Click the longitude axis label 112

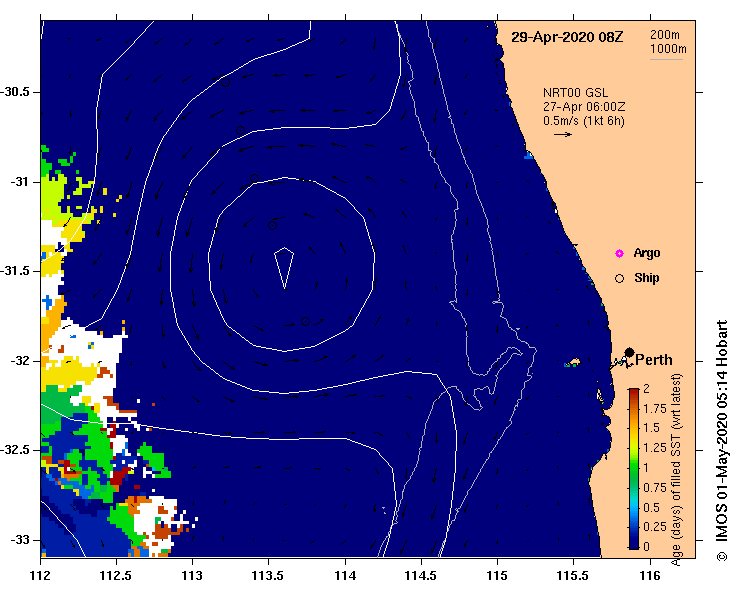pyautogui.click(x=41, y=576)
